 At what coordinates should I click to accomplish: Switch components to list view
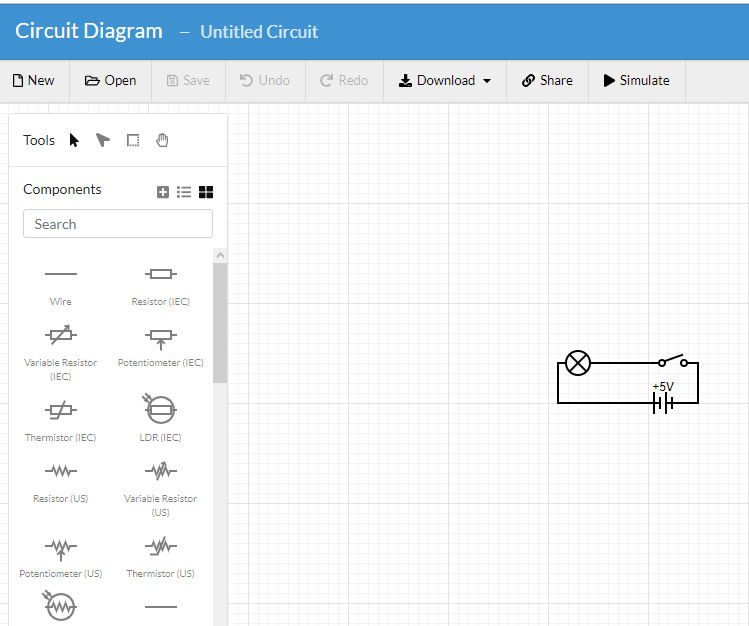184,192
